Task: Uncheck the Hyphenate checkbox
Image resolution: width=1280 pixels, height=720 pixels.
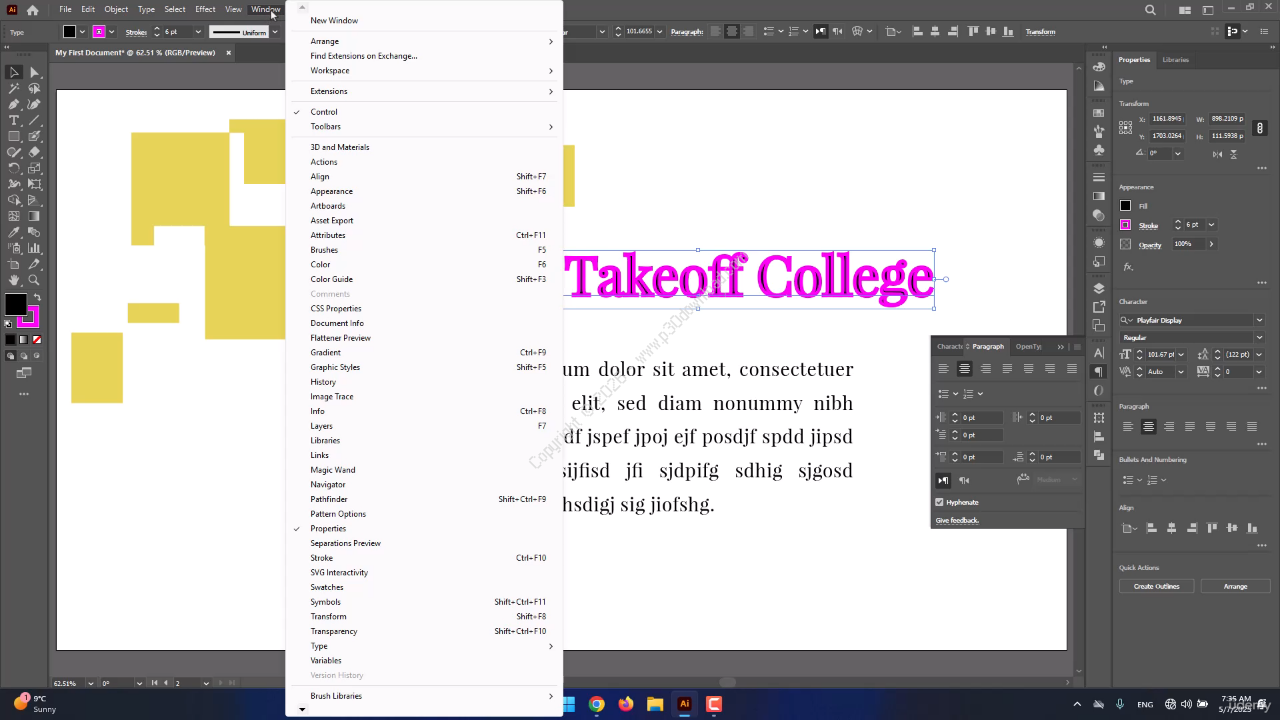Action: point(939,502)
